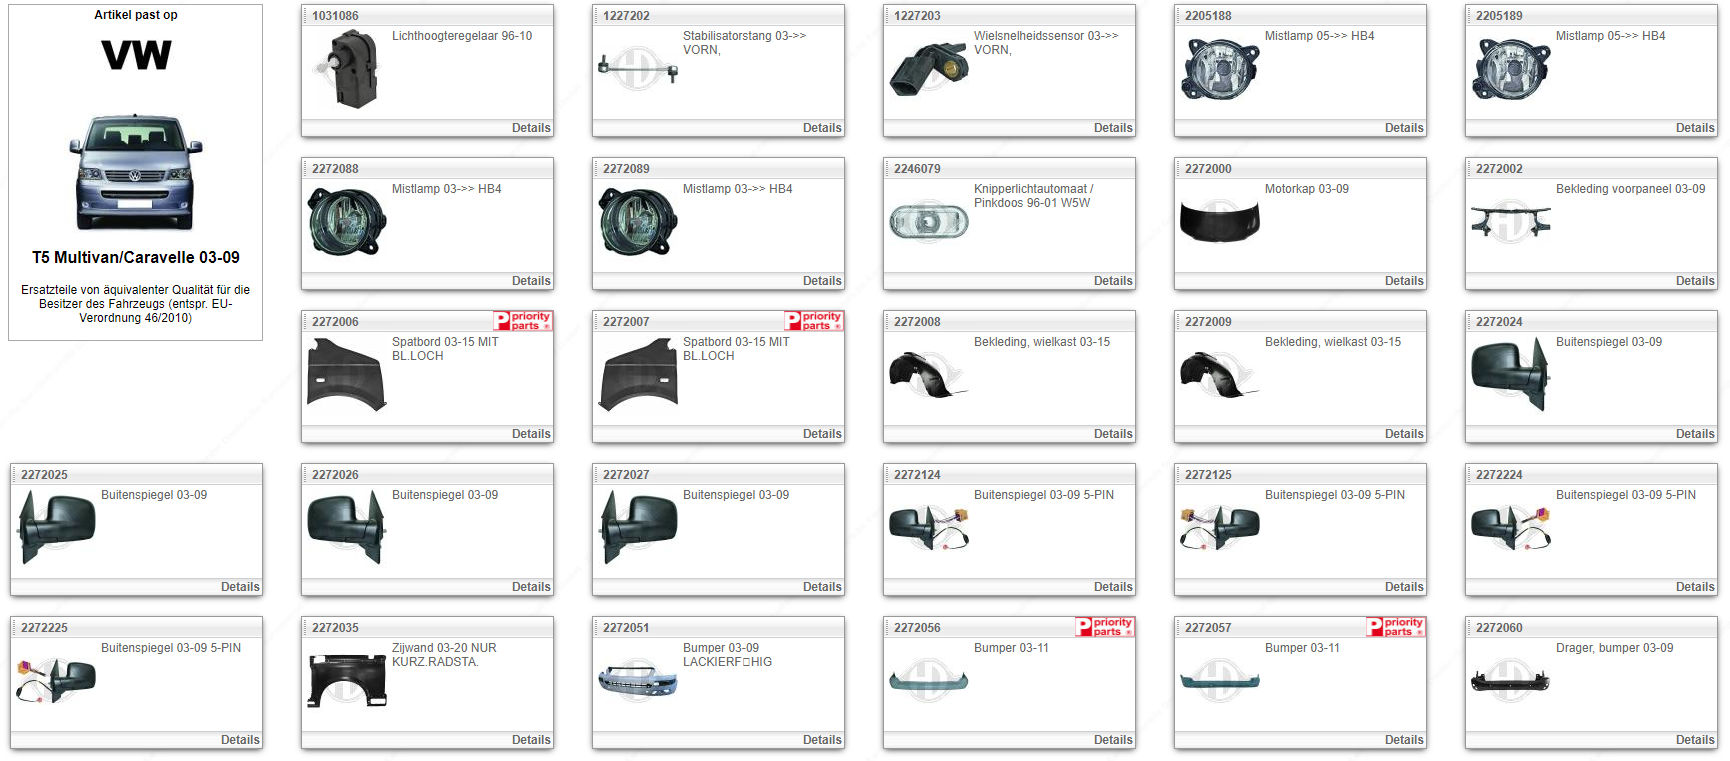View Details for Drager bumper 2272060
The height and width of the screenshot is (761, 1730).
(x=1694, y=740)
